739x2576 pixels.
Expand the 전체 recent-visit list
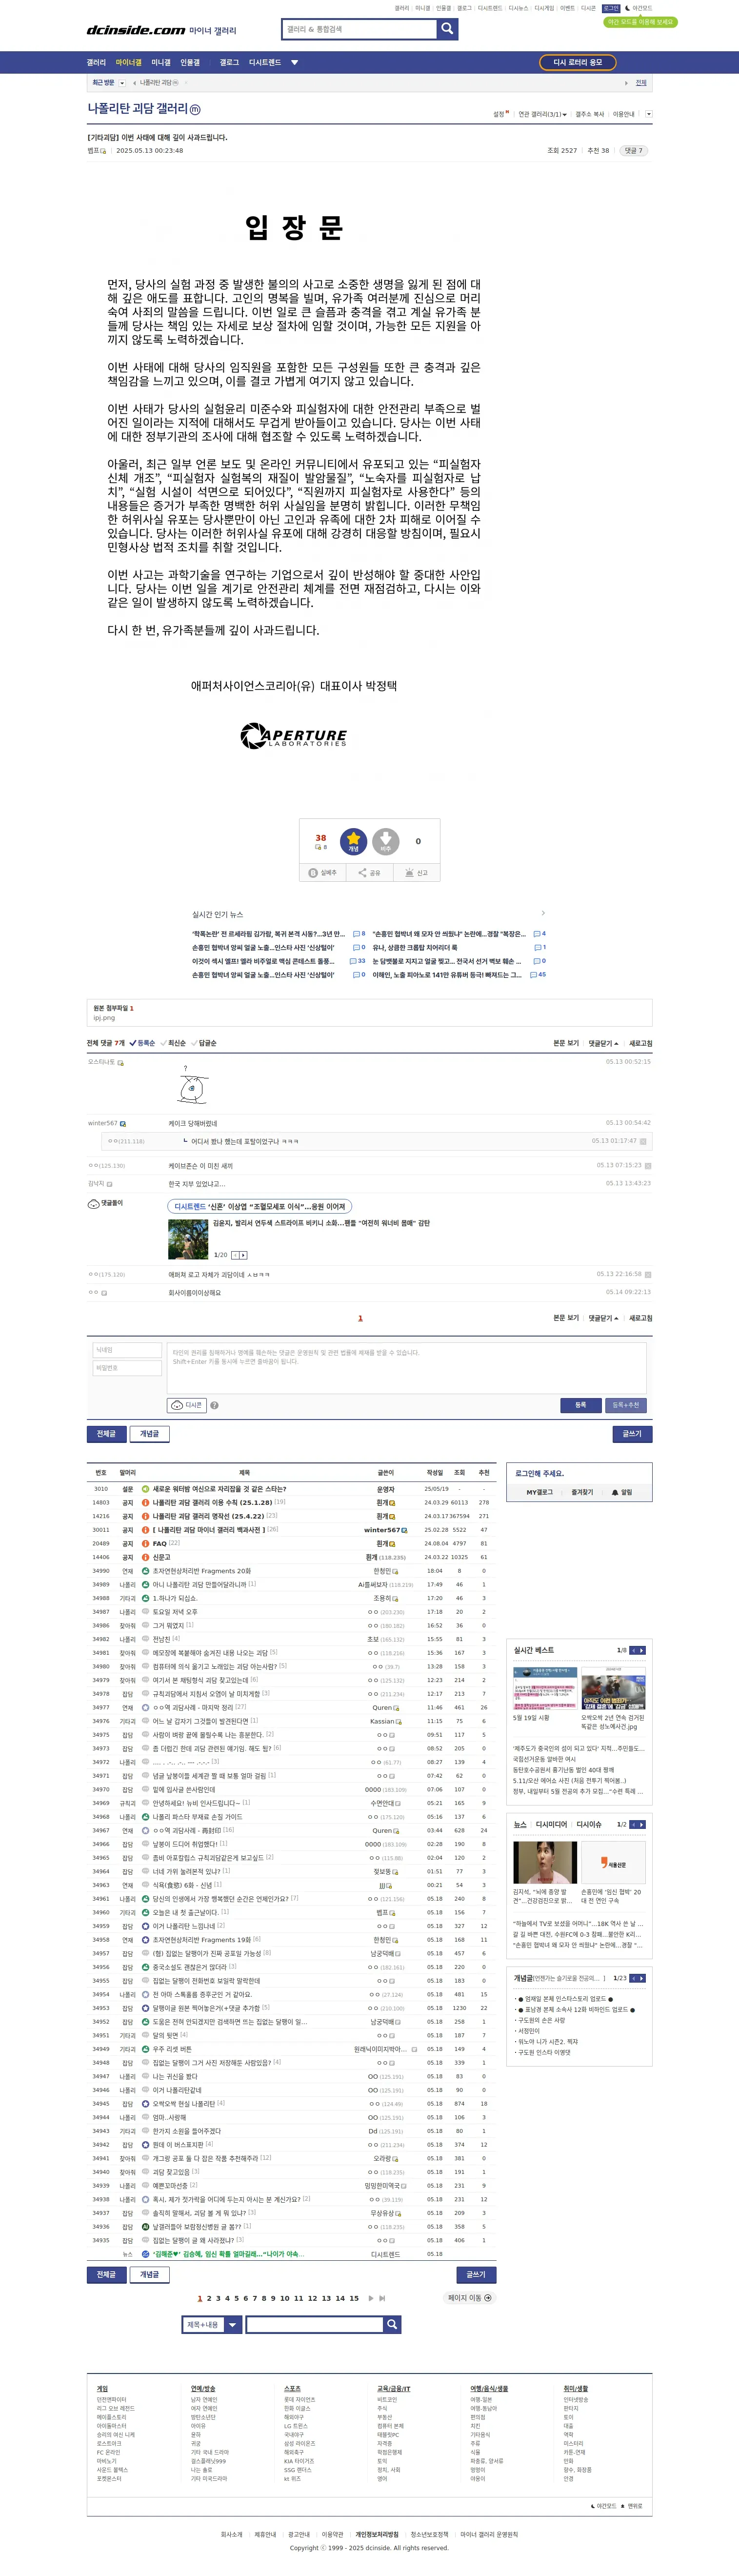point(641,83)
